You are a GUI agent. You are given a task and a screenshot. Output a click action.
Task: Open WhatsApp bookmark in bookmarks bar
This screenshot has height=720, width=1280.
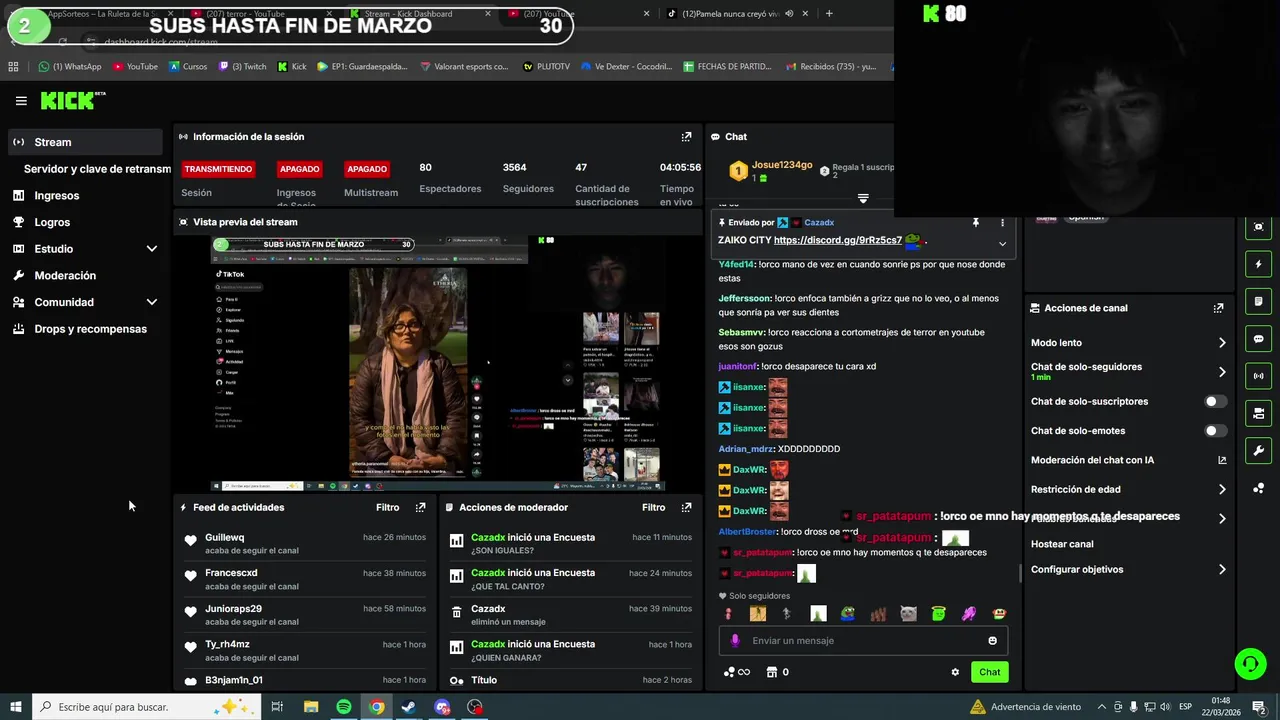pos(70,67)
